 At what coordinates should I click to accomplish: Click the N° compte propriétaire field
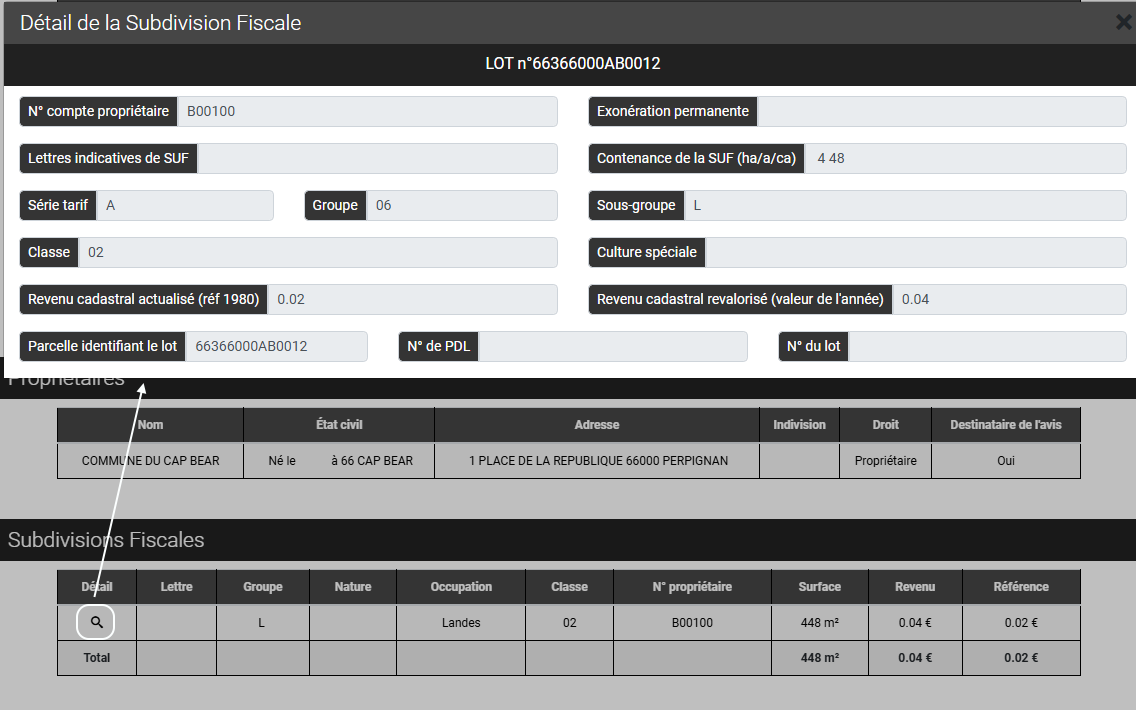click(366, 111)
